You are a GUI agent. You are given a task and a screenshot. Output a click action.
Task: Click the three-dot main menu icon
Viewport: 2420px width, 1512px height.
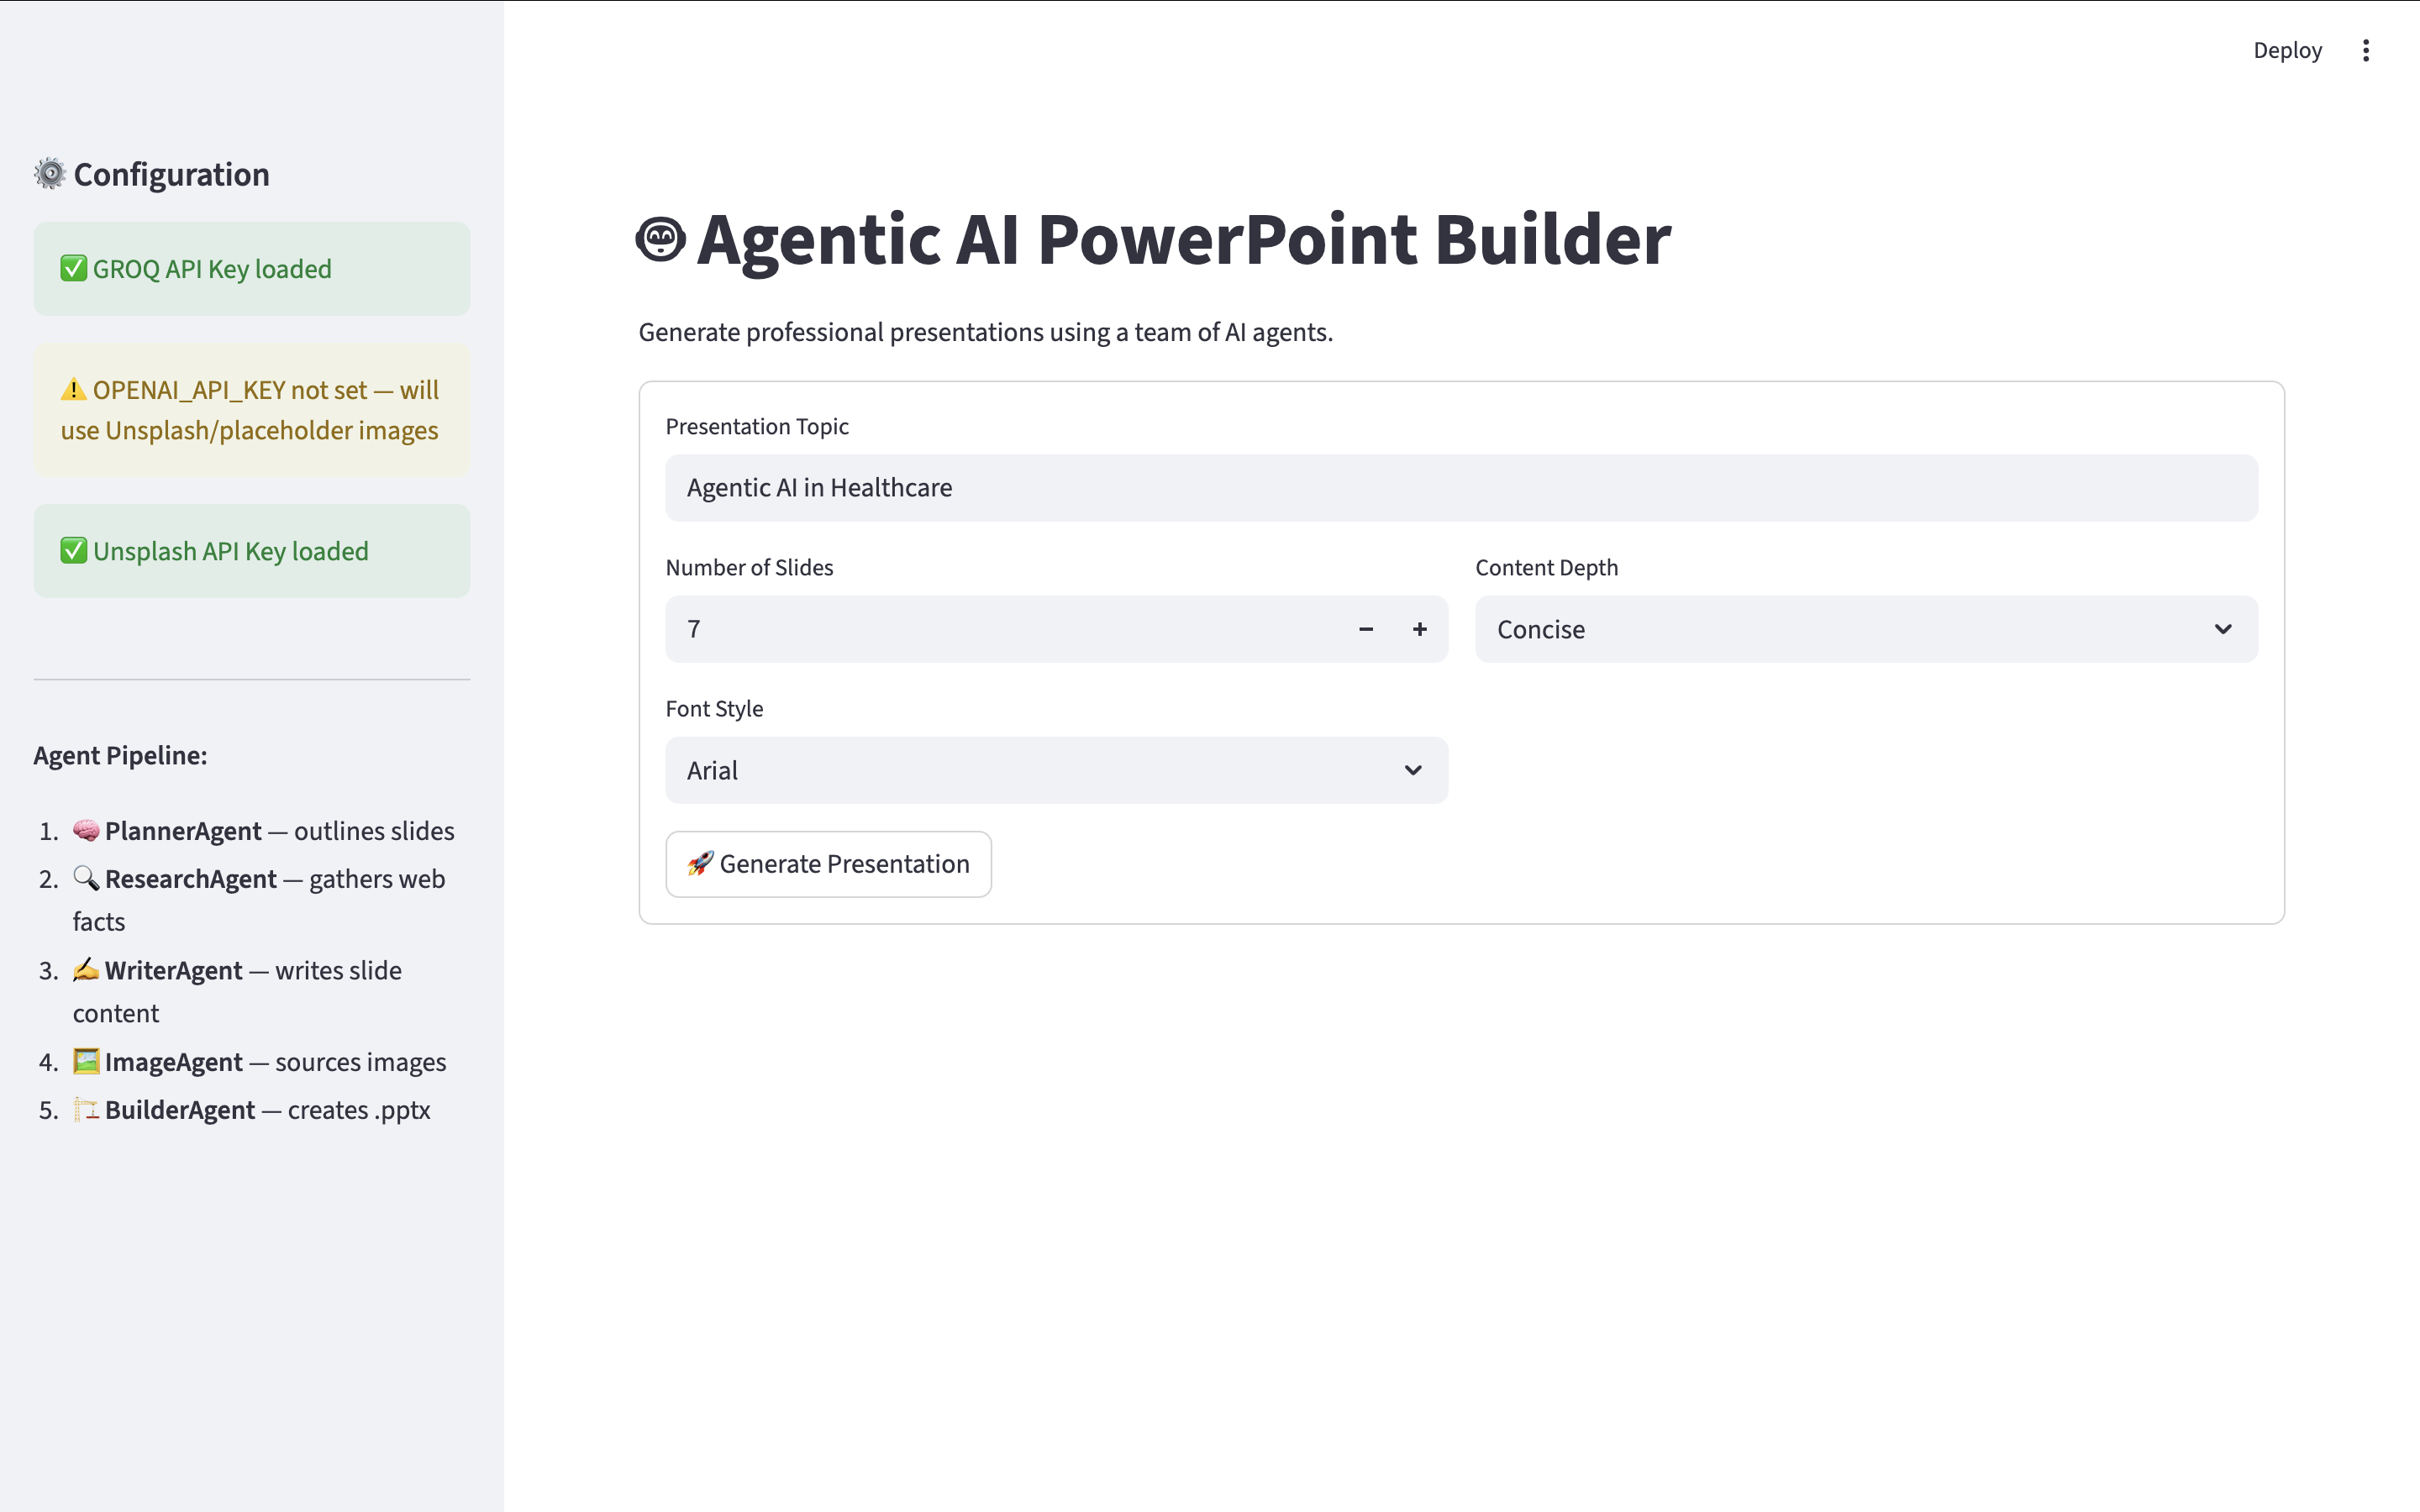coord(2365,51)
